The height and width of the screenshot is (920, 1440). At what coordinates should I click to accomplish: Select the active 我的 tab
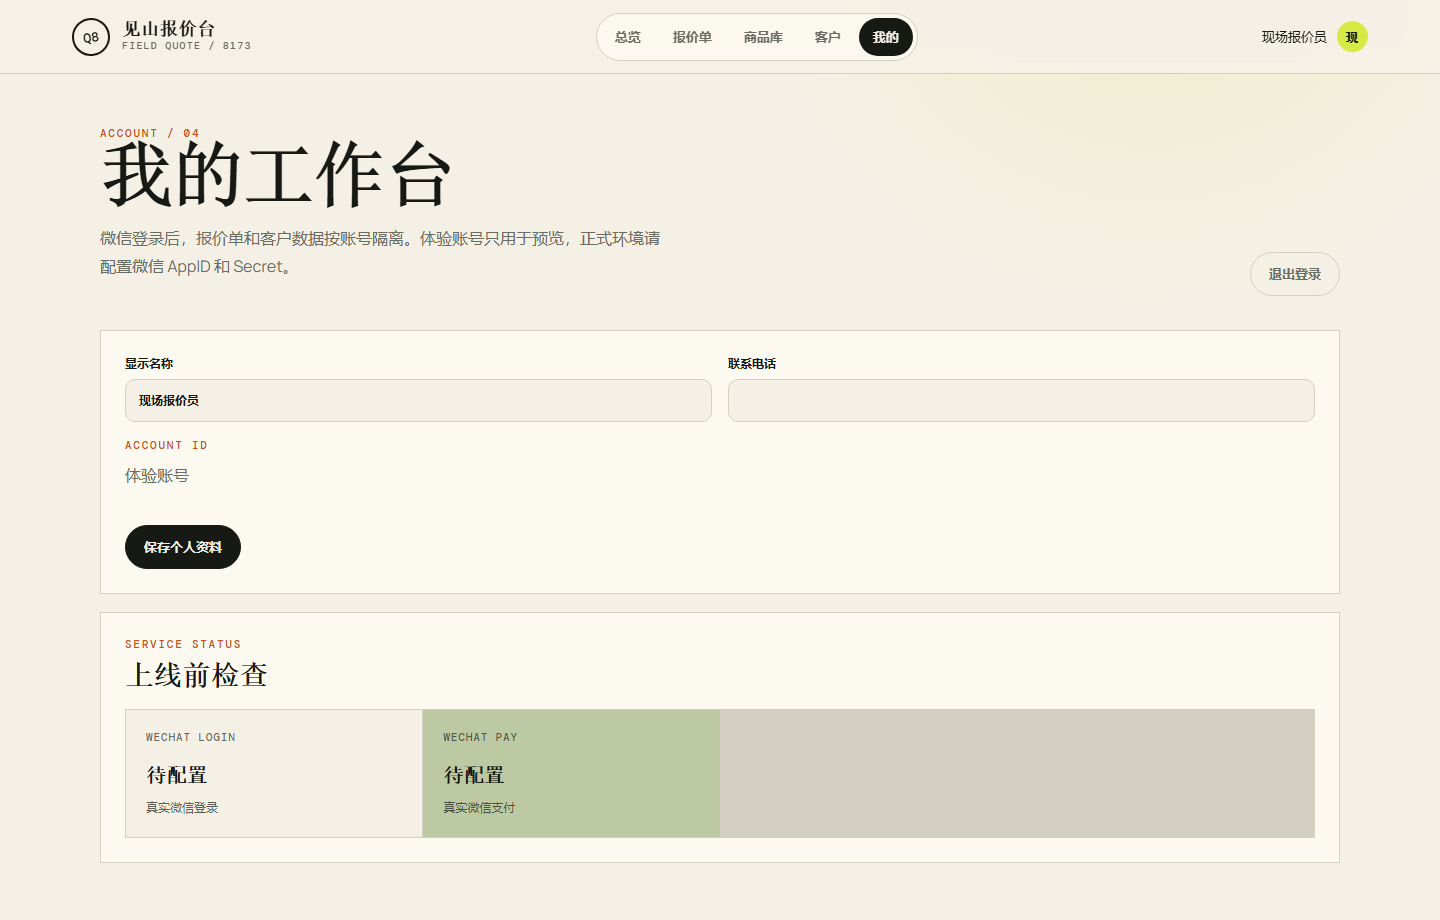(x=886, y=37)
